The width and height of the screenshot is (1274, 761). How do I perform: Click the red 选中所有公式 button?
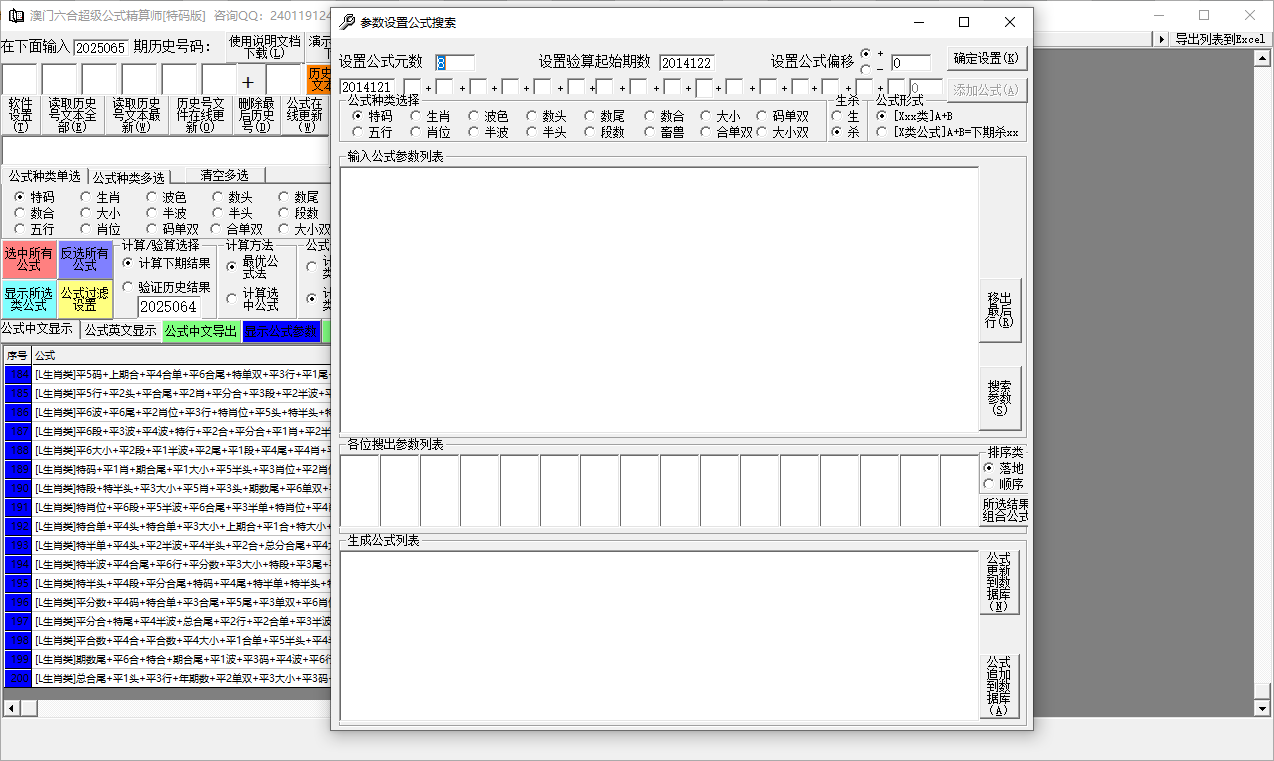[x=29, y=260]
